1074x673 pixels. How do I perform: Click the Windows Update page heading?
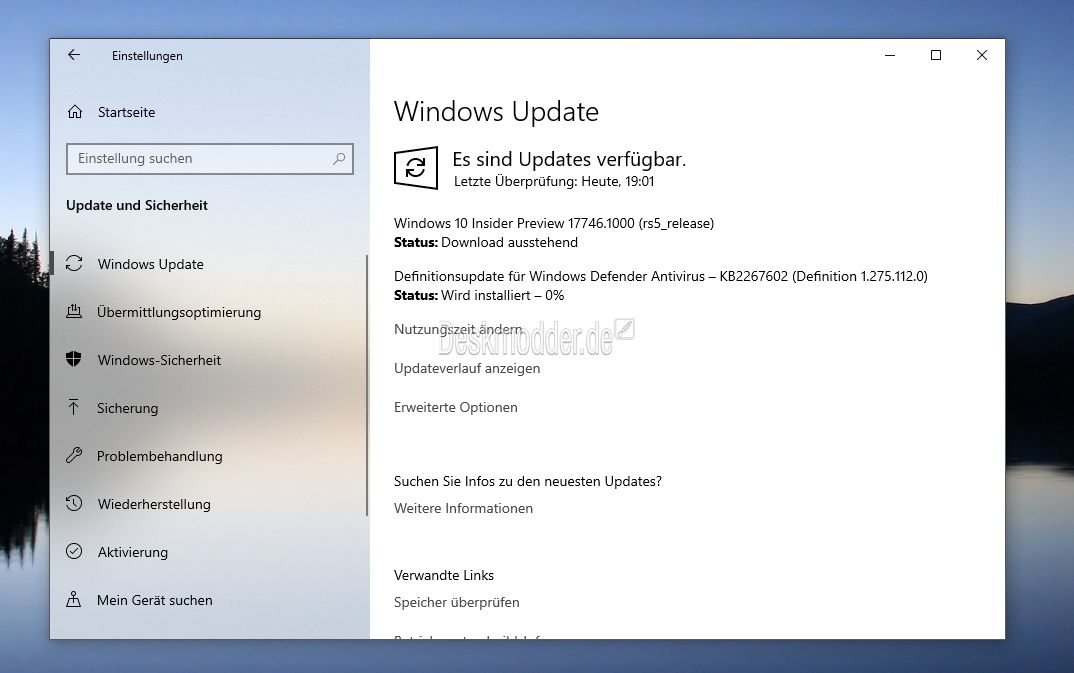click(497, 112)
